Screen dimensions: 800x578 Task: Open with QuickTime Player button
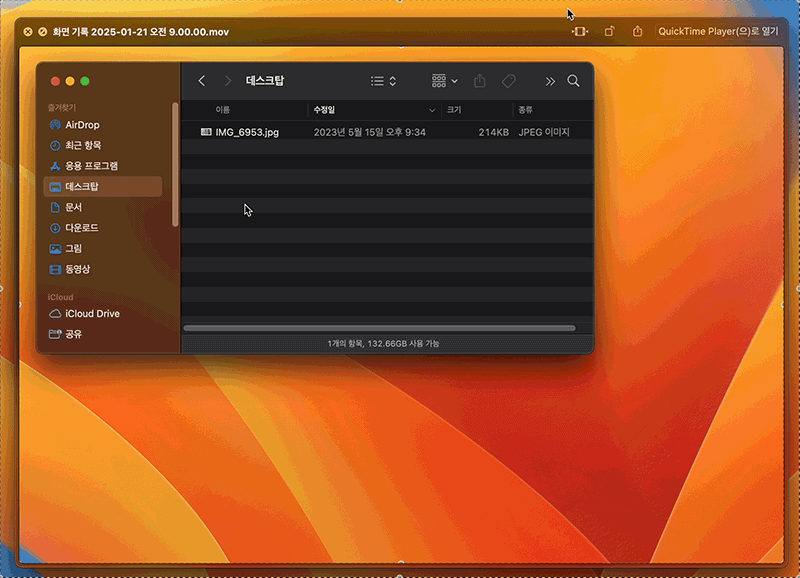tap(718, 32)
